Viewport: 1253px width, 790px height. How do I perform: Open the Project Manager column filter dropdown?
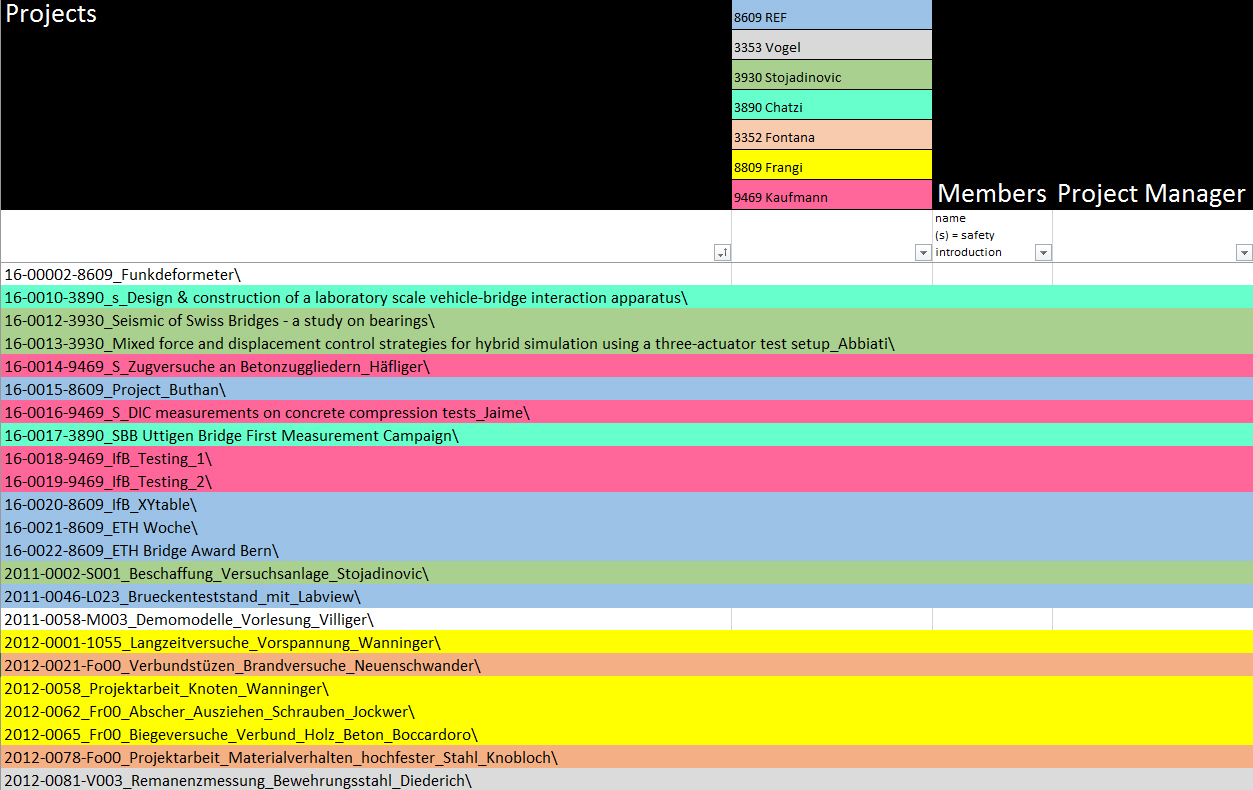[x=1244, y=253]
